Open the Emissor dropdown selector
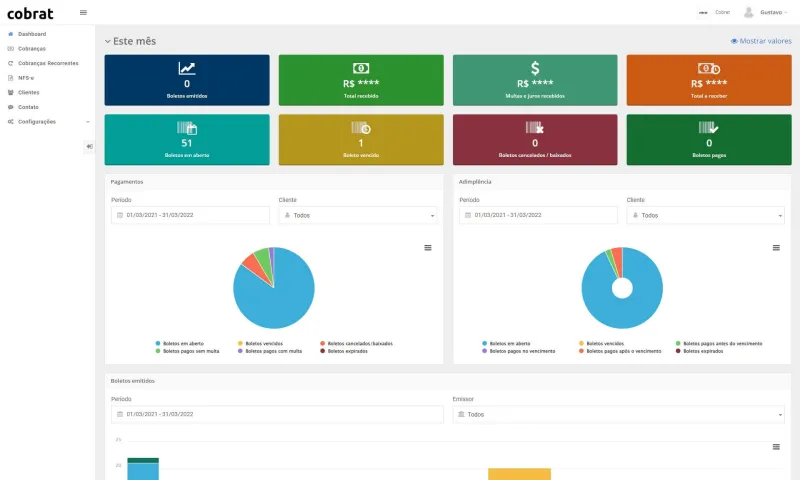Screen dimensions: 800x480 click(618, 414)
